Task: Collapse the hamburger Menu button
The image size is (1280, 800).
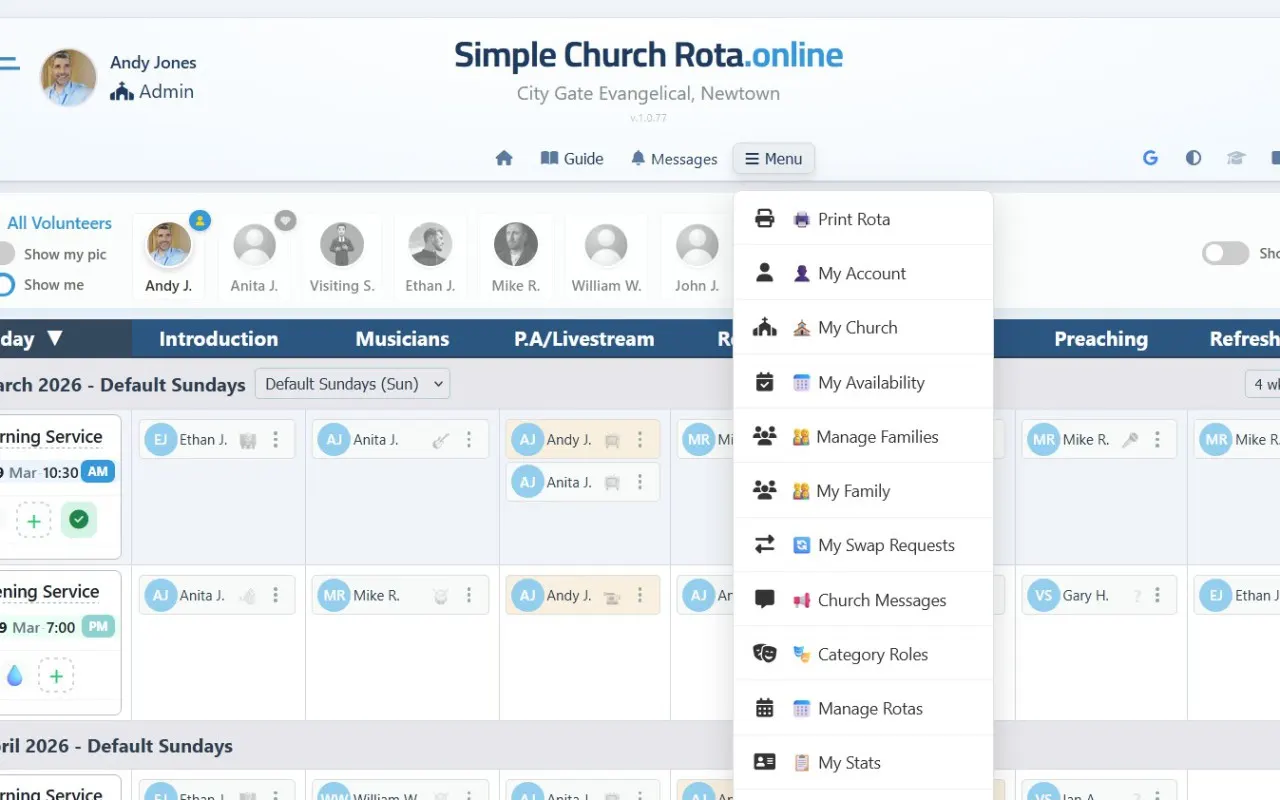Action: [x=774, y=158]
